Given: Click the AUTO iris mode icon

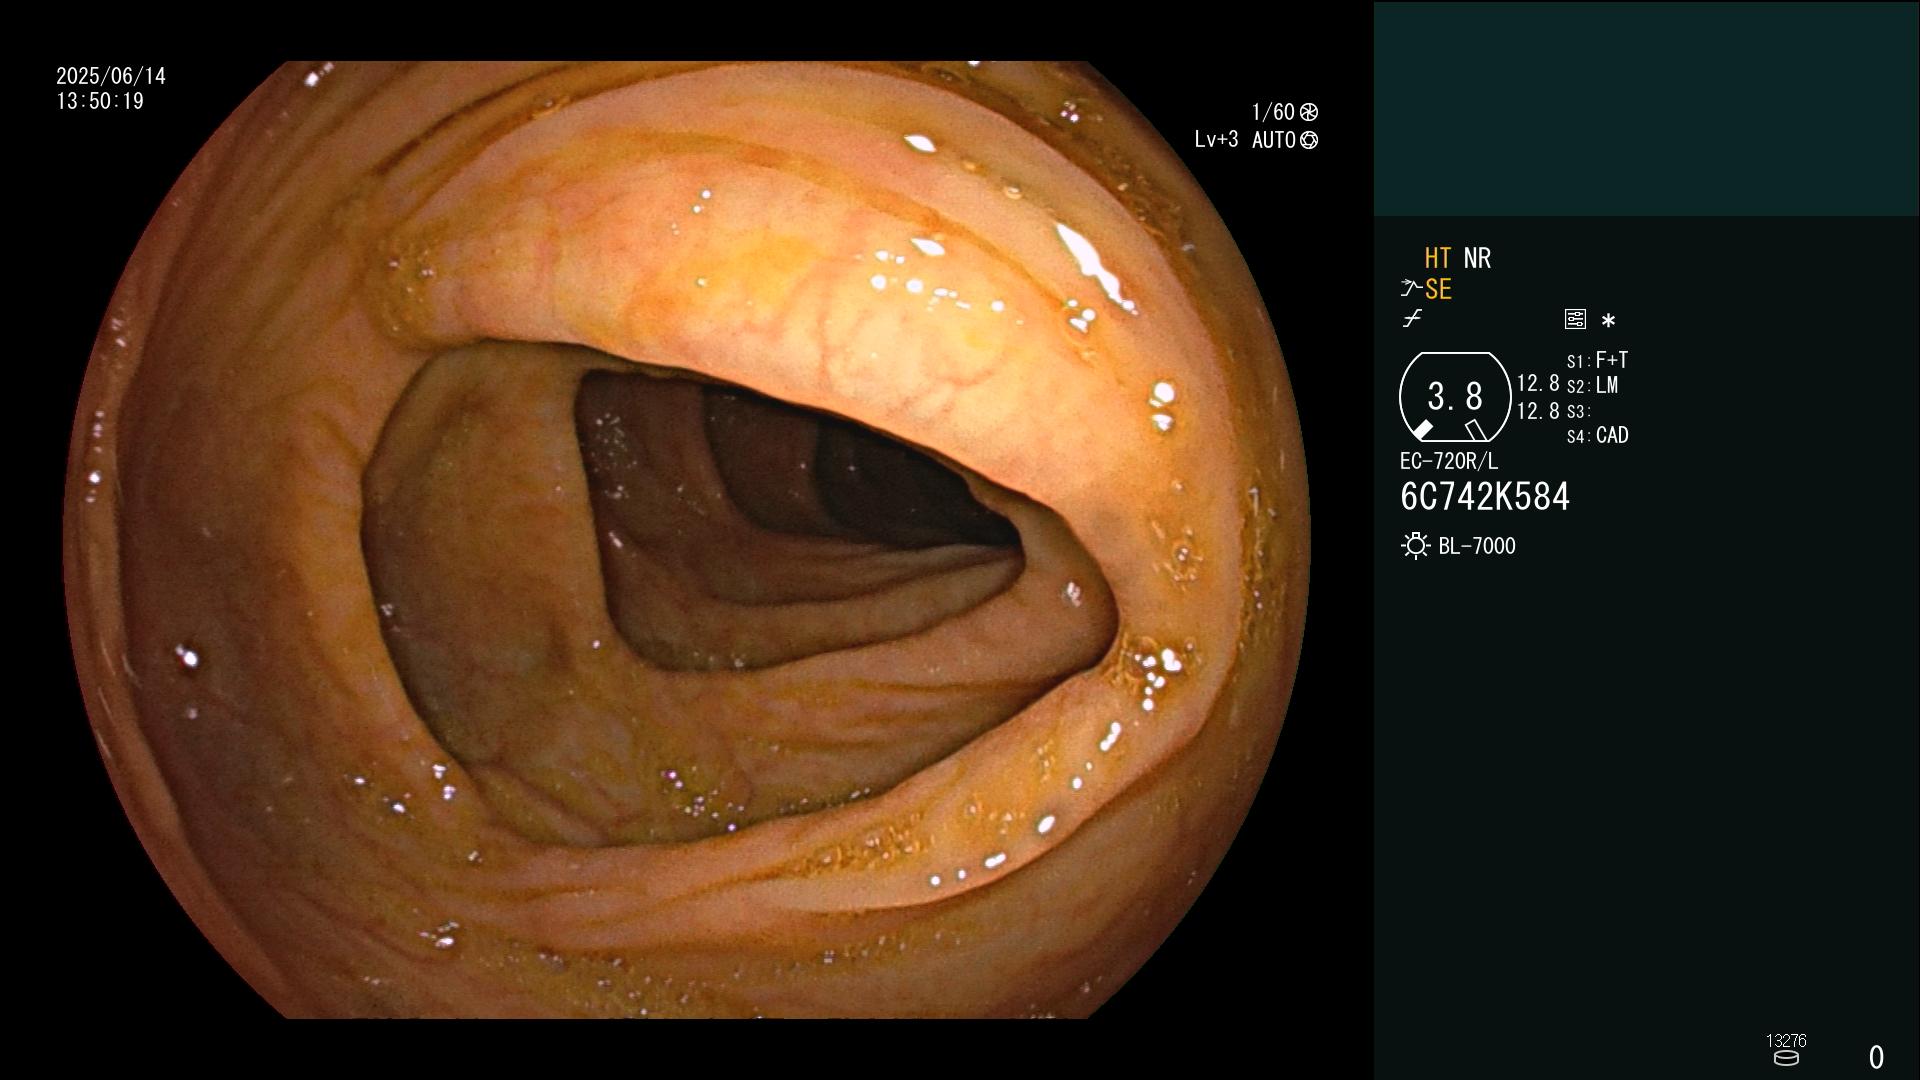Looking at the screenshot, I should click(x=1309, y=140).
